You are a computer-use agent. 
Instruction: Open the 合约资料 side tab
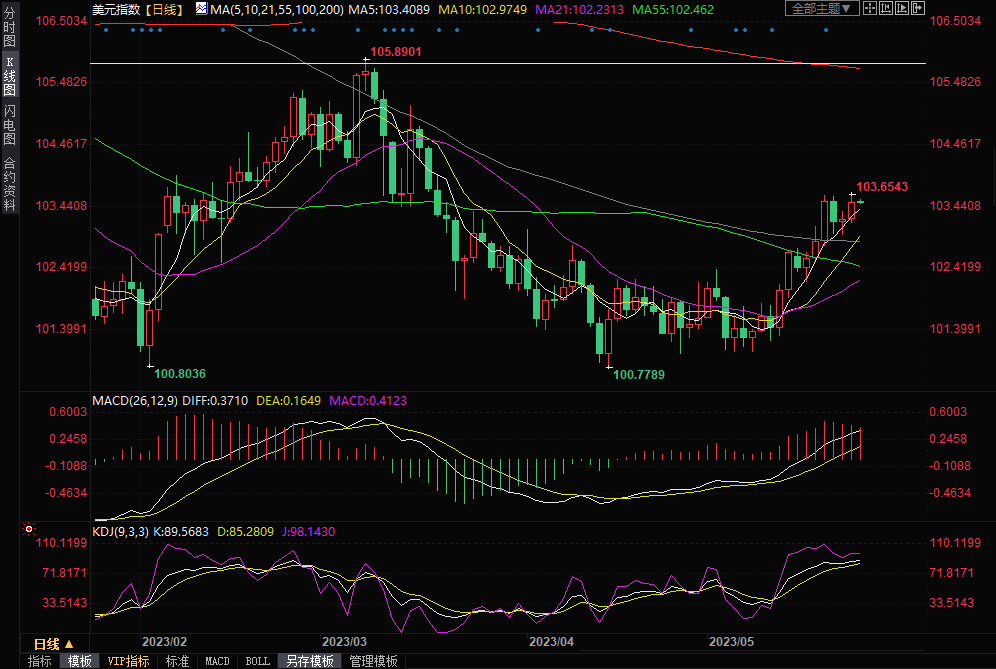pyautogui.click(x=9, y=182)
